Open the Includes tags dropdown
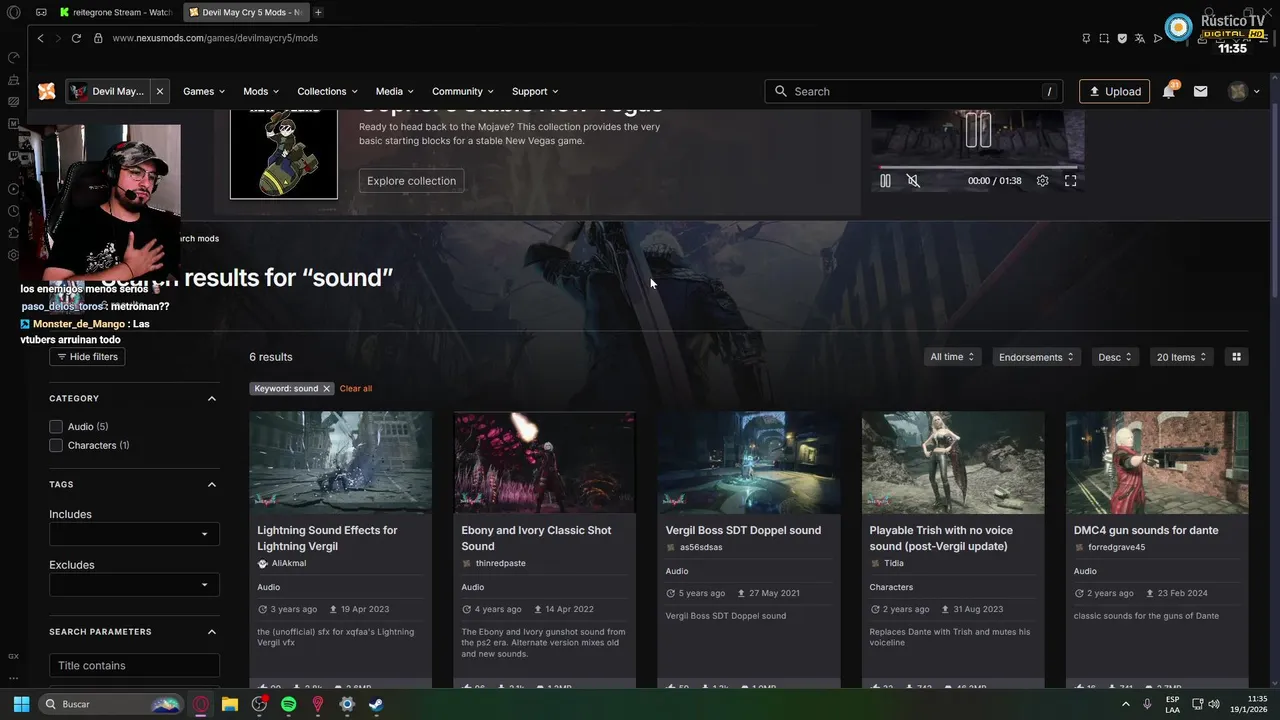Screen dimensions: 1280x720 (x=134, y=534)
